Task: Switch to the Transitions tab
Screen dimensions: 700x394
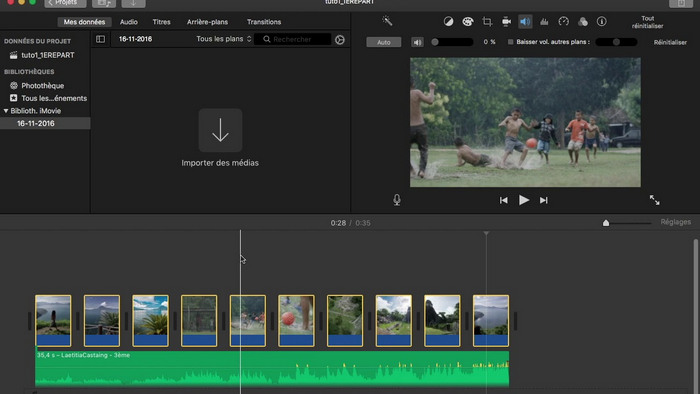Action: (264, 22)
